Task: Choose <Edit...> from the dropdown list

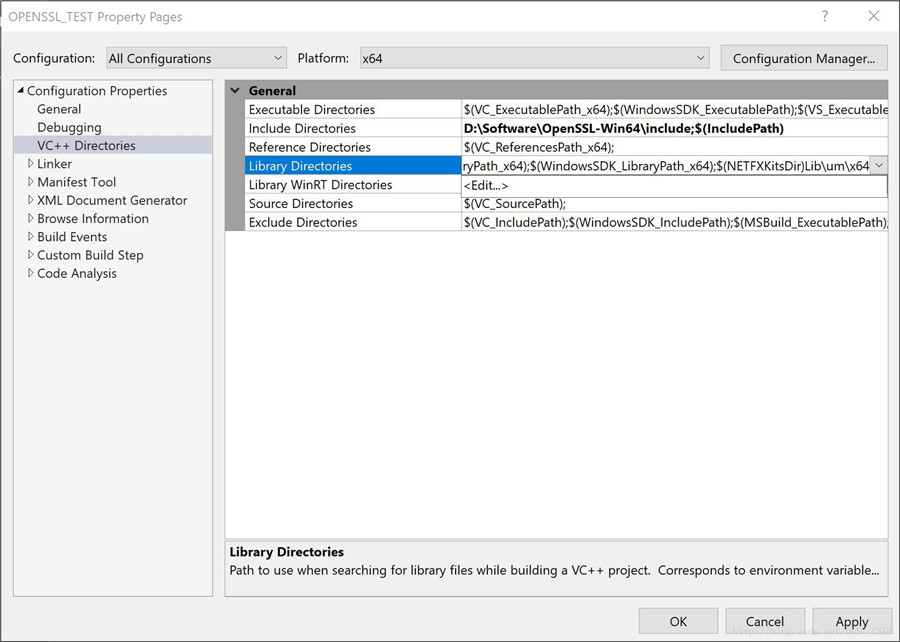Action: 674,185
